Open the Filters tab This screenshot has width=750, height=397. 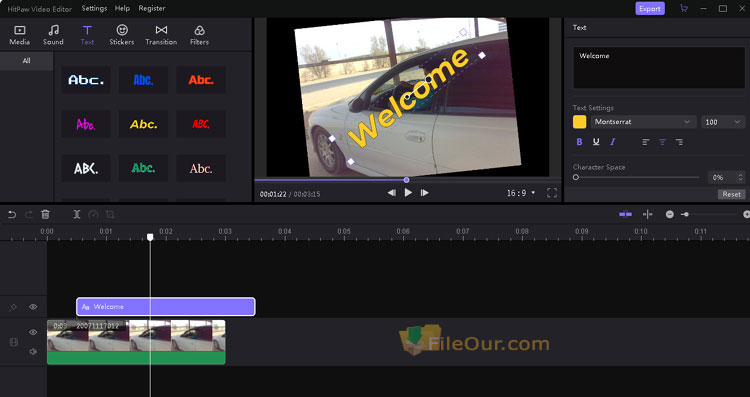point(199,35)
